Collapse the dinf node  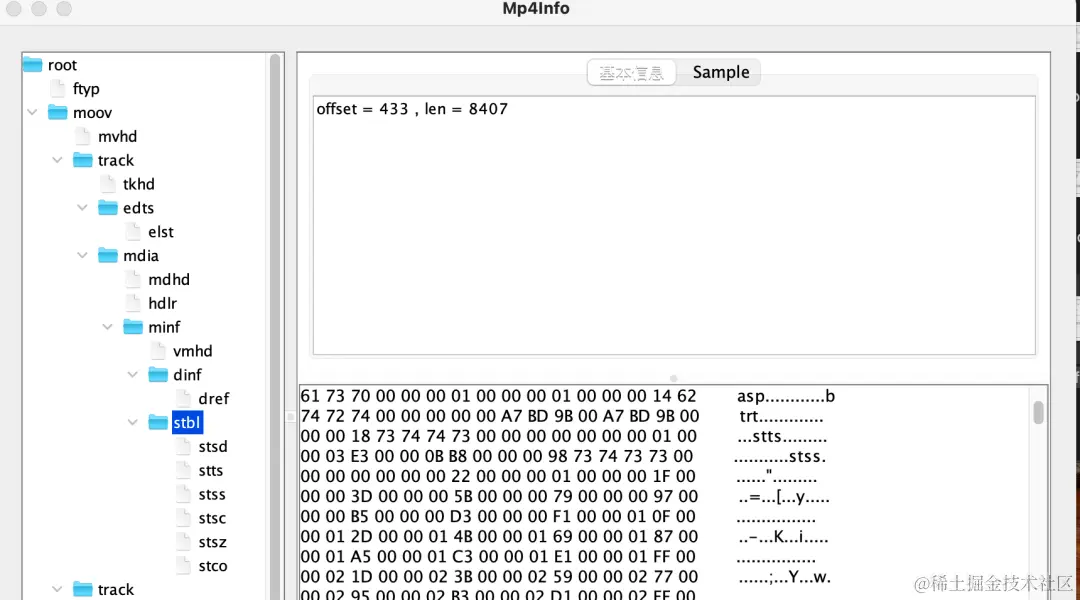click(133, 374)
